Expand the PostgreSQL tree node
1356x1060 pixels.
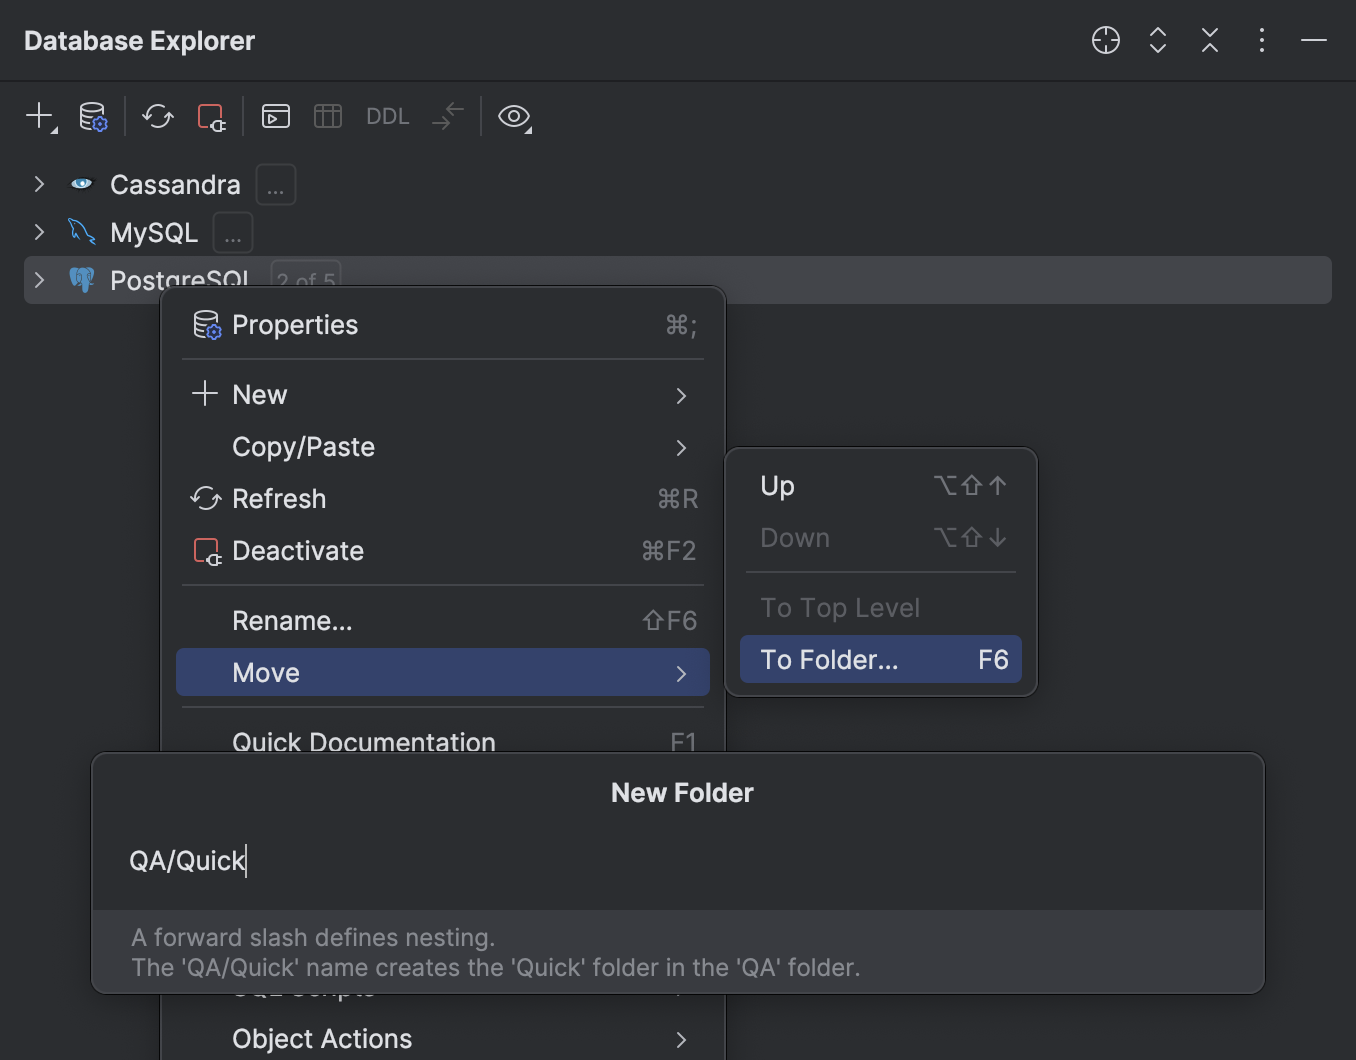39,280
